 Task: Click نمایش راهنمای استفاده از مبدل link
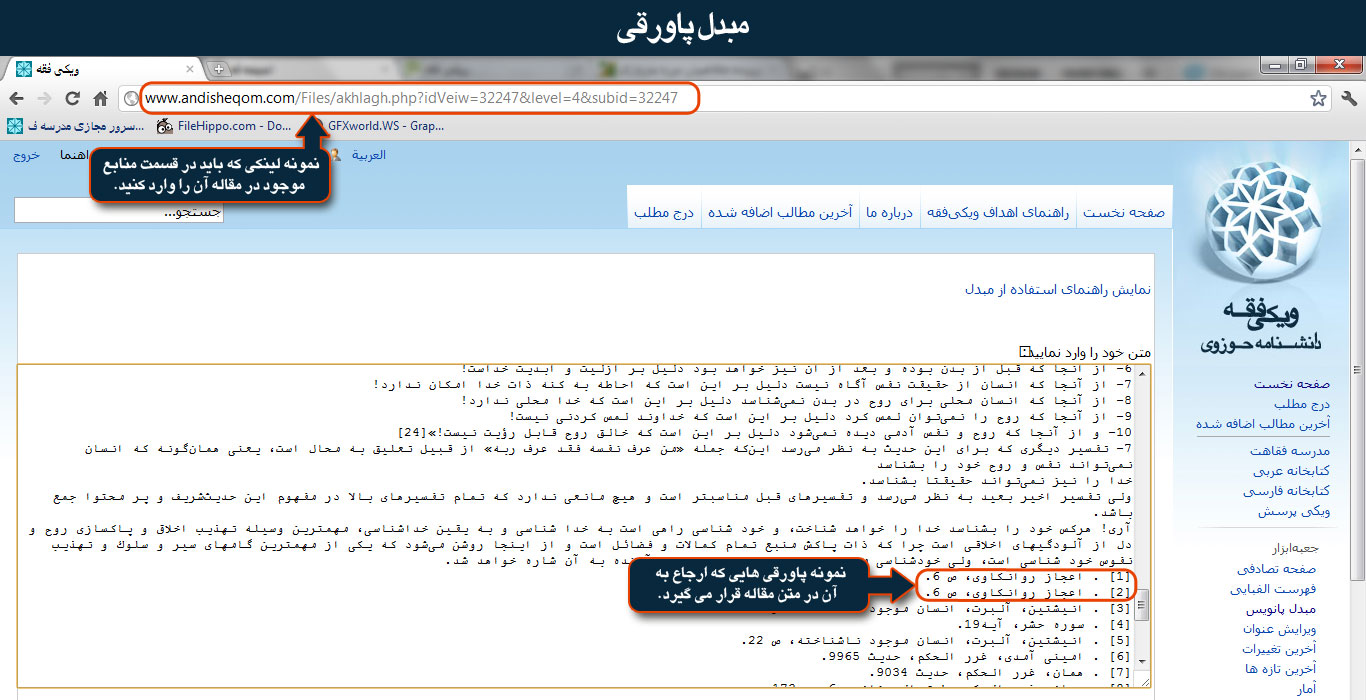pyautogui.click(x=1058, y=289)
